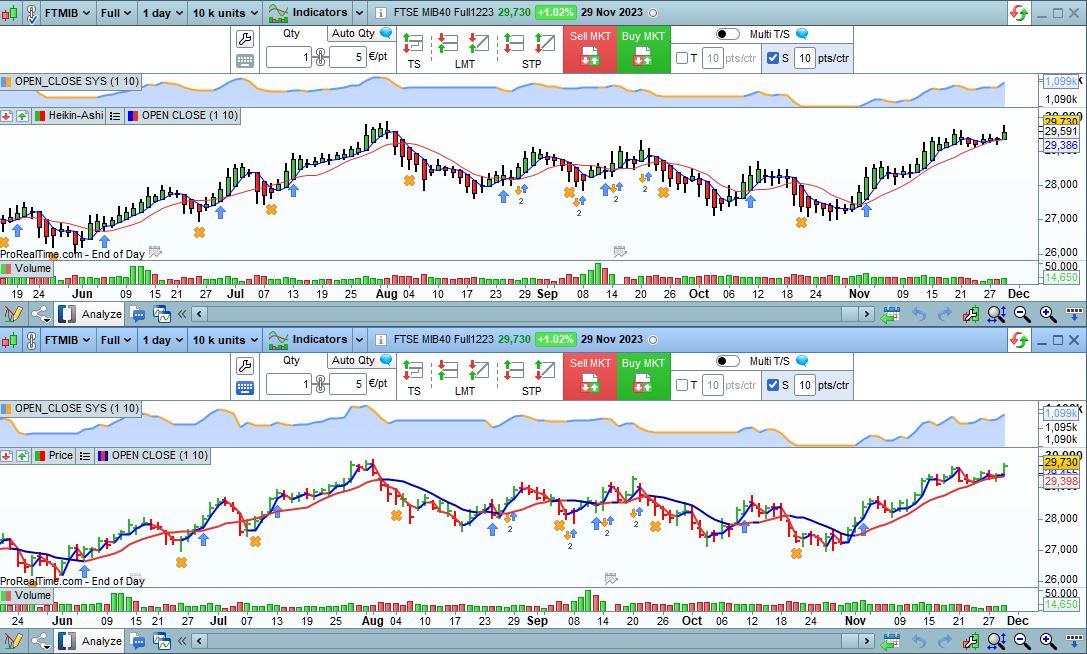Open the 1 day timeframe dropdown in top chart
The height and width of the screenshot is (654, 1087).
tap(162, 12)
